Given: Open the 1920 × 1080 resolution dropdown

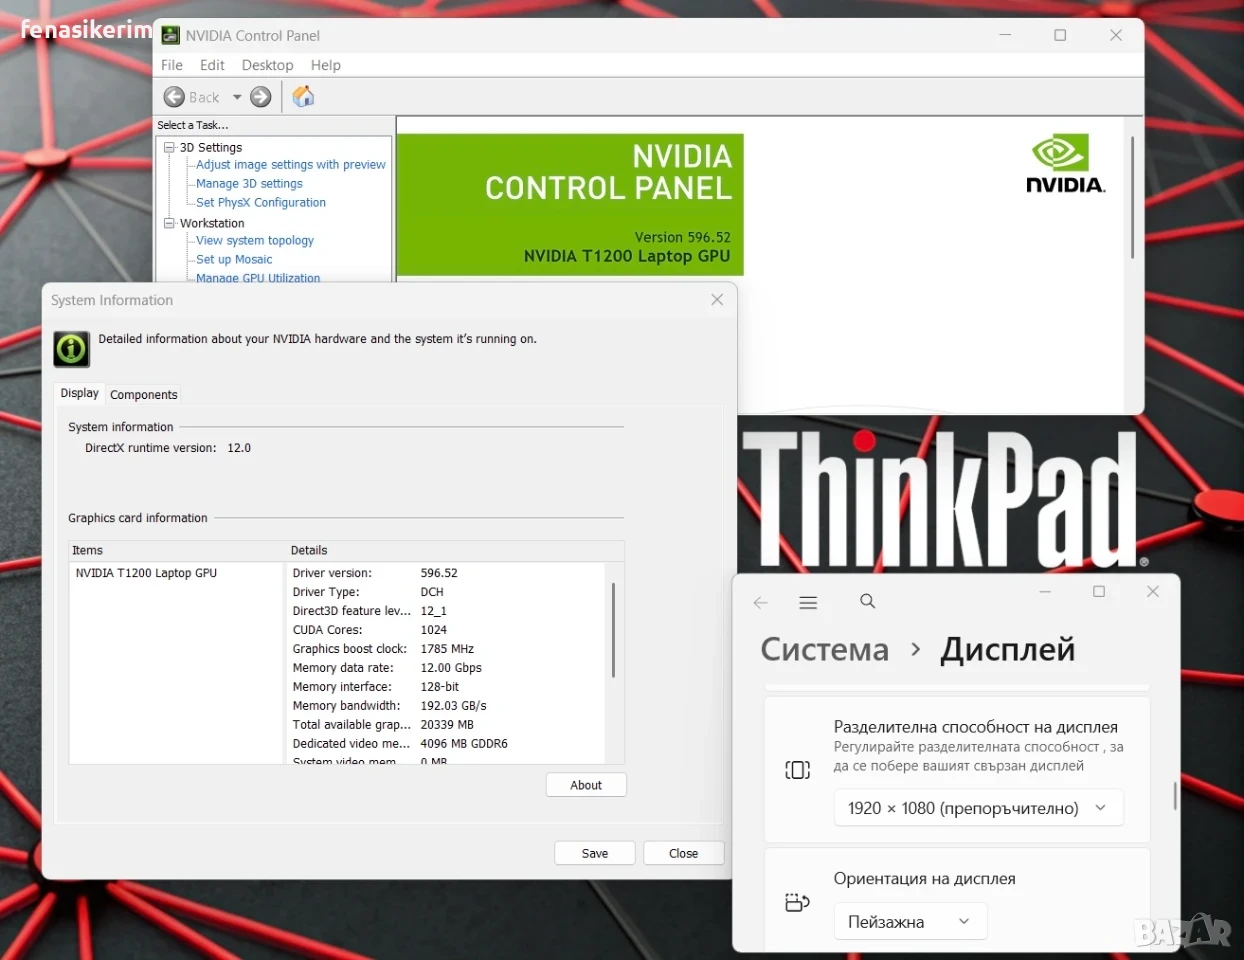Looking at the screenshot, I should 979,808.
